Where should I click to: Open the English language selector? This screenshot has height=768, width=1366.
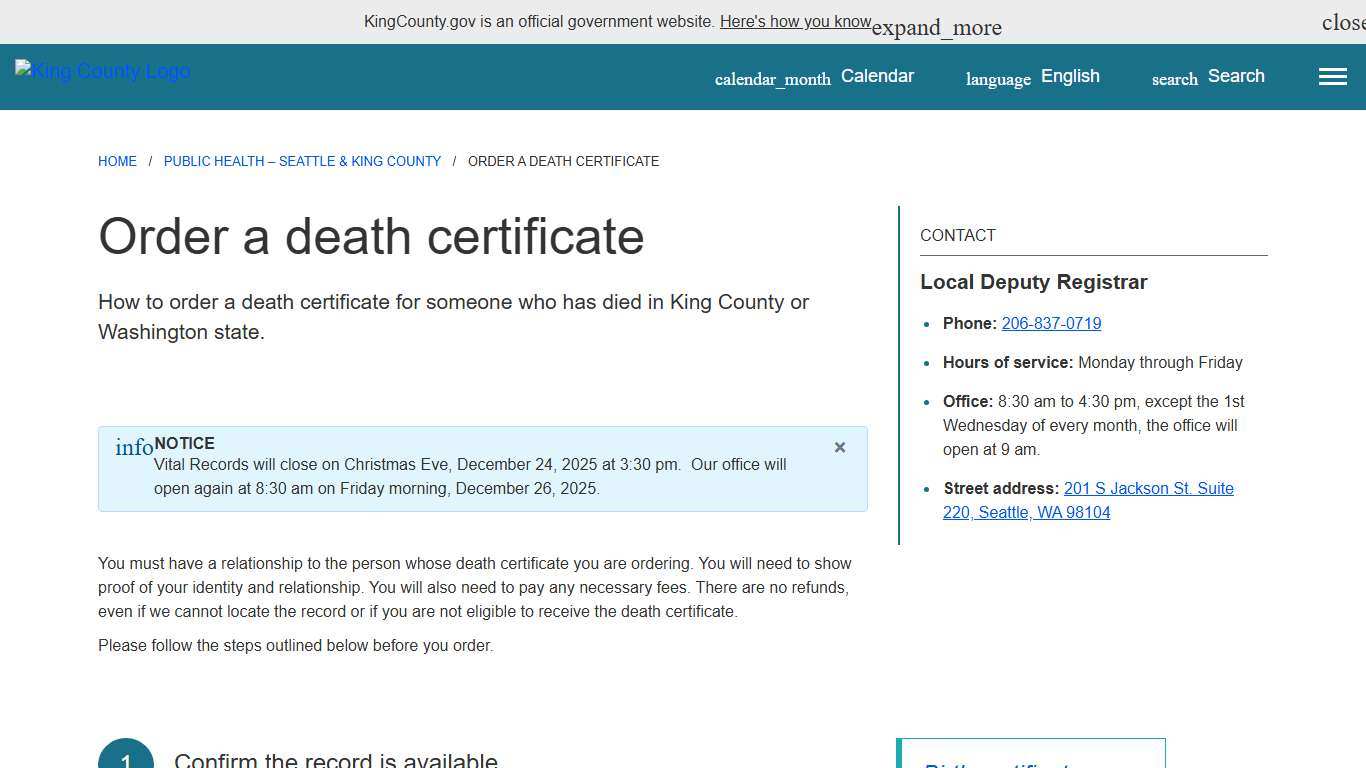click(x=1070, y=75)
